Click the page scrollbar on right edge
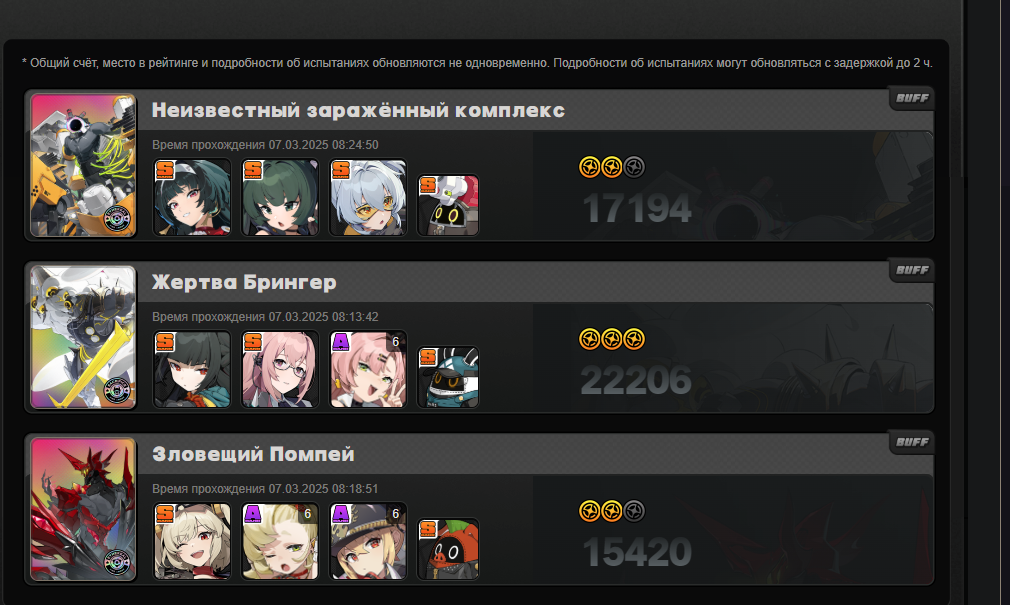This screenshot has height=605, width=1010. pyautogui.click(x=964, y=90)
